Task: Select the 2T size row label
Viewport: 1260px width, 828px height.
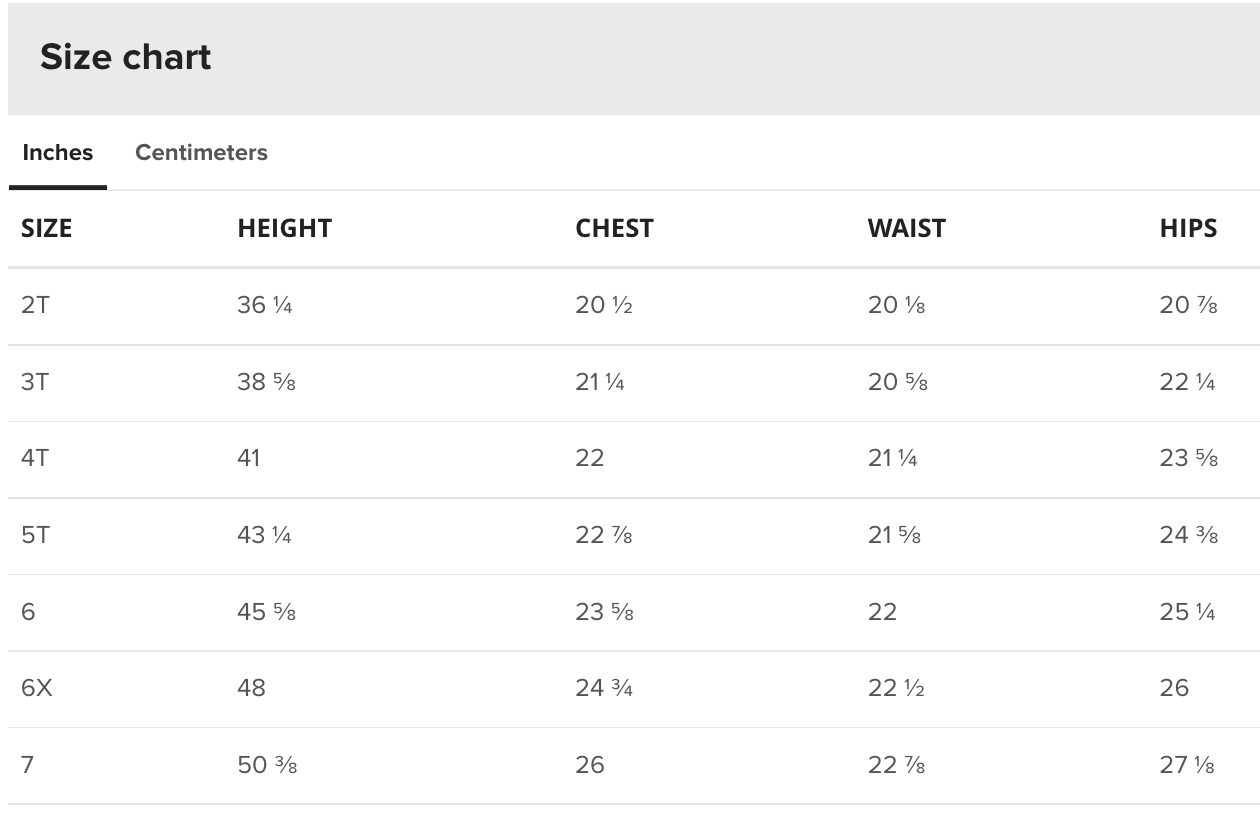Action: pyautogui.click(x=35, y=305)
